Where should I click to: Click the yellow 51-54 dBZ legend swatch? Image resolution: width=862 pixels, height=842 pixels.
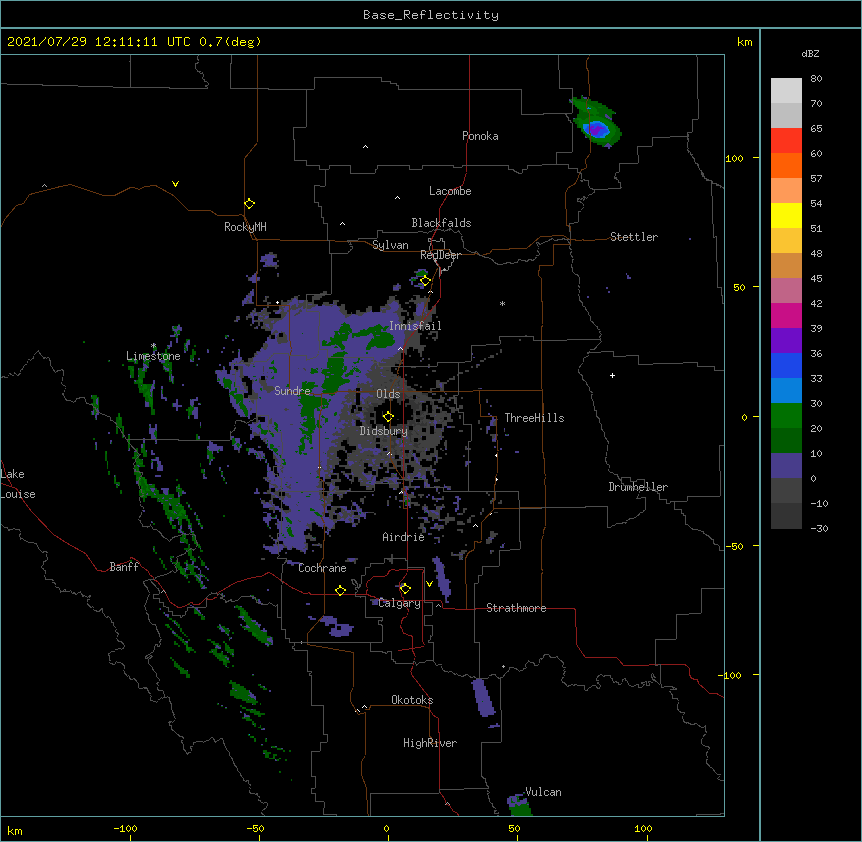point(786,215)
